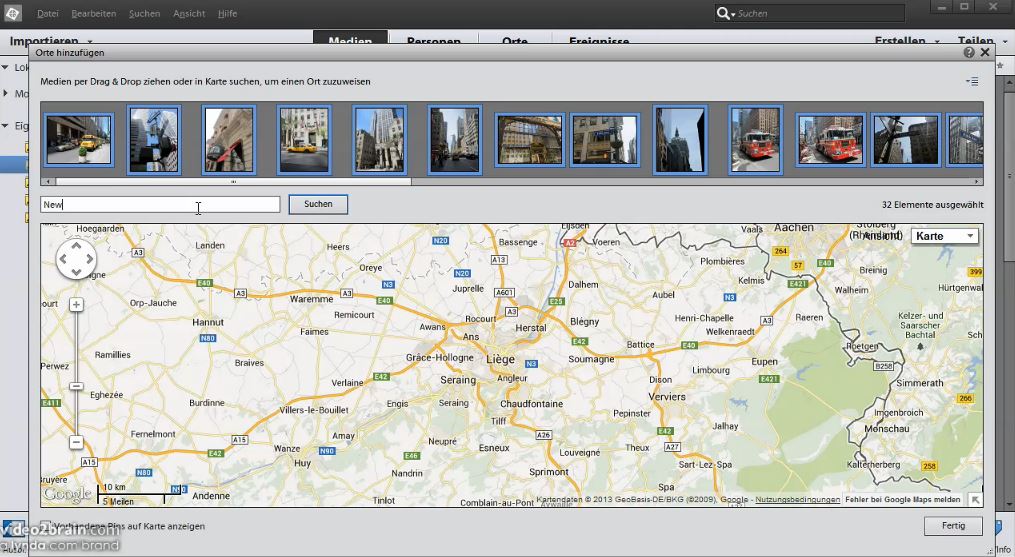Screen dimensions: 1015x557
Task: Select the first red fire truck thumbnail
Action: pyautogui.click(x=755, y=140)
